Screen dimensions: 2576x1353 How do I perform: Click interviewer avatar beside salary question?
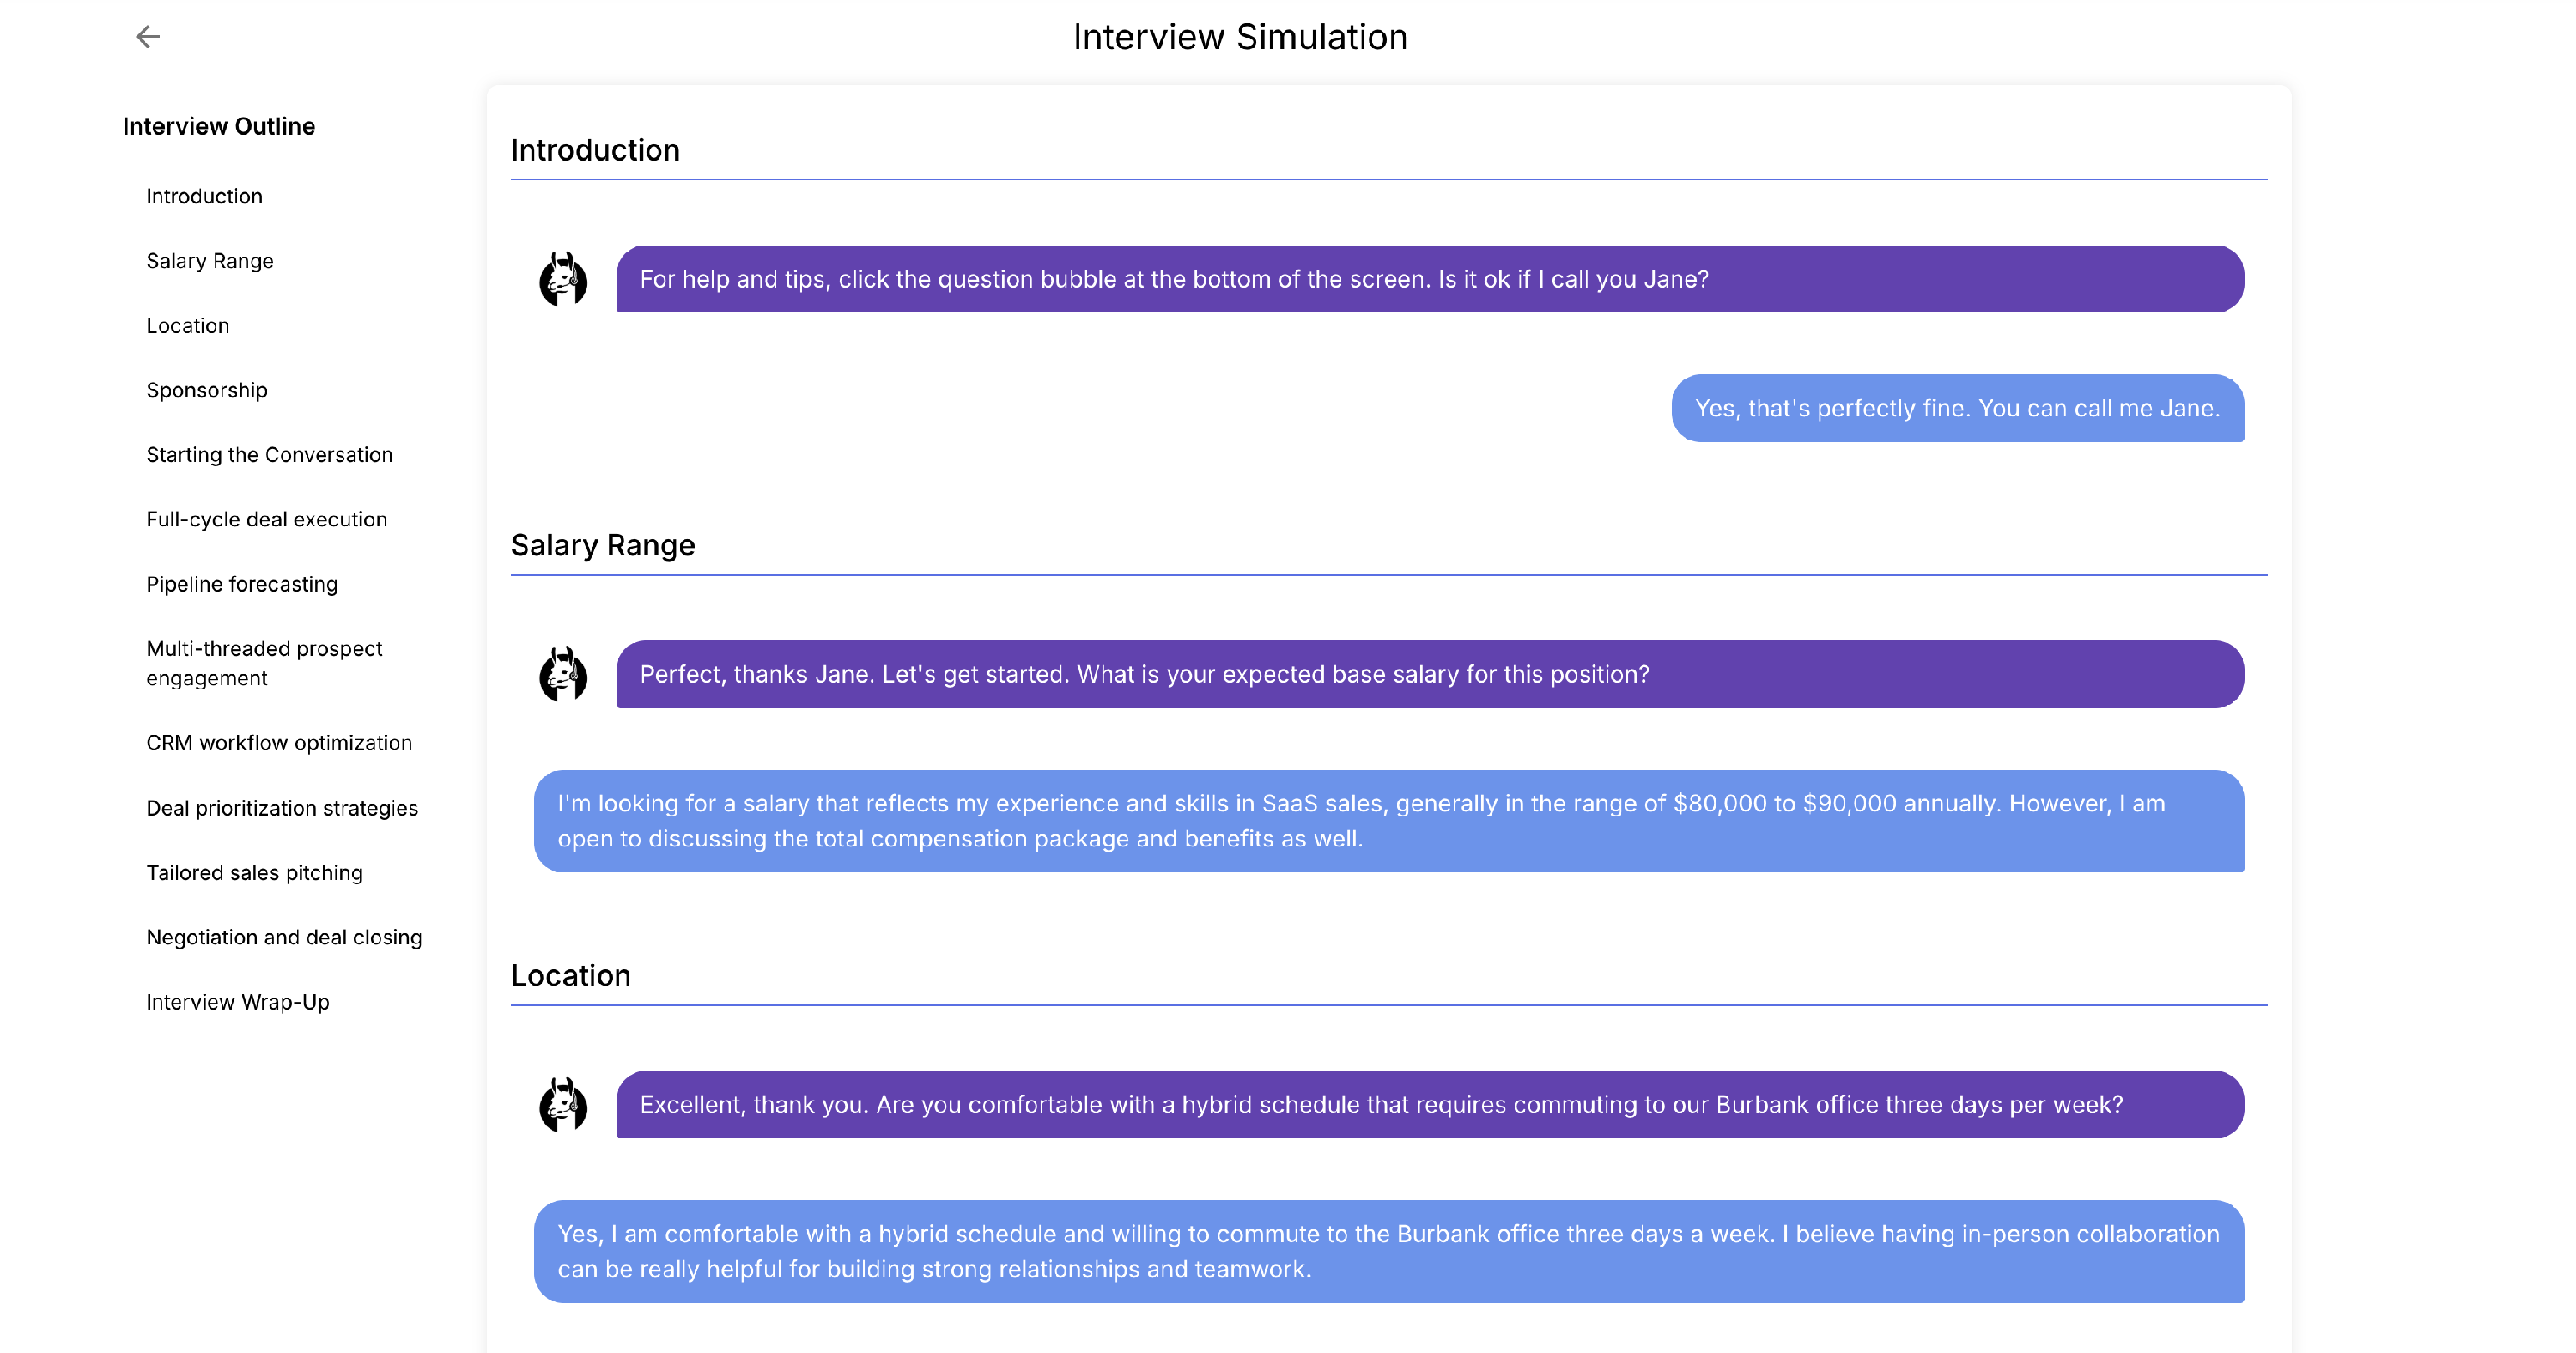coord(563,674)
